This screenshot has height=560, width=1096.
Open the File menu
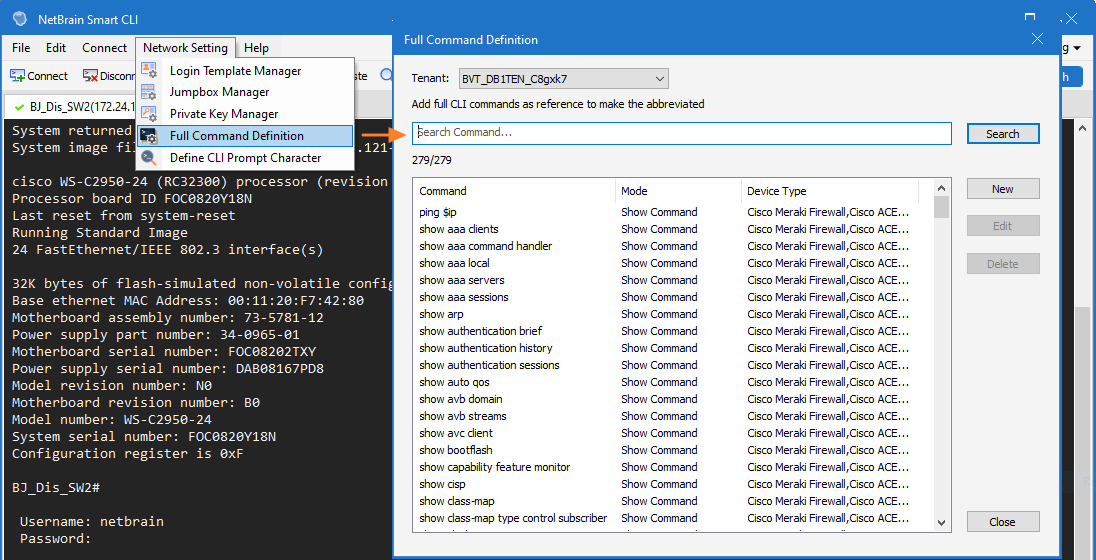pos(22,48)
